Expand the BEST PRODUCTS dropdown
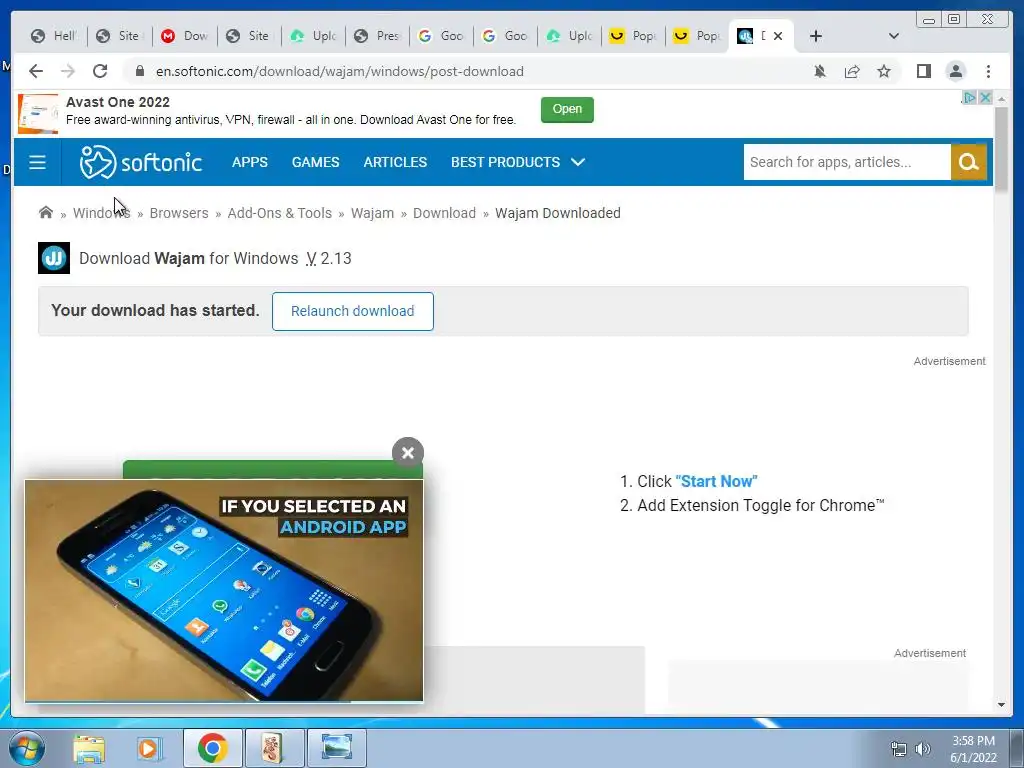 518,162
